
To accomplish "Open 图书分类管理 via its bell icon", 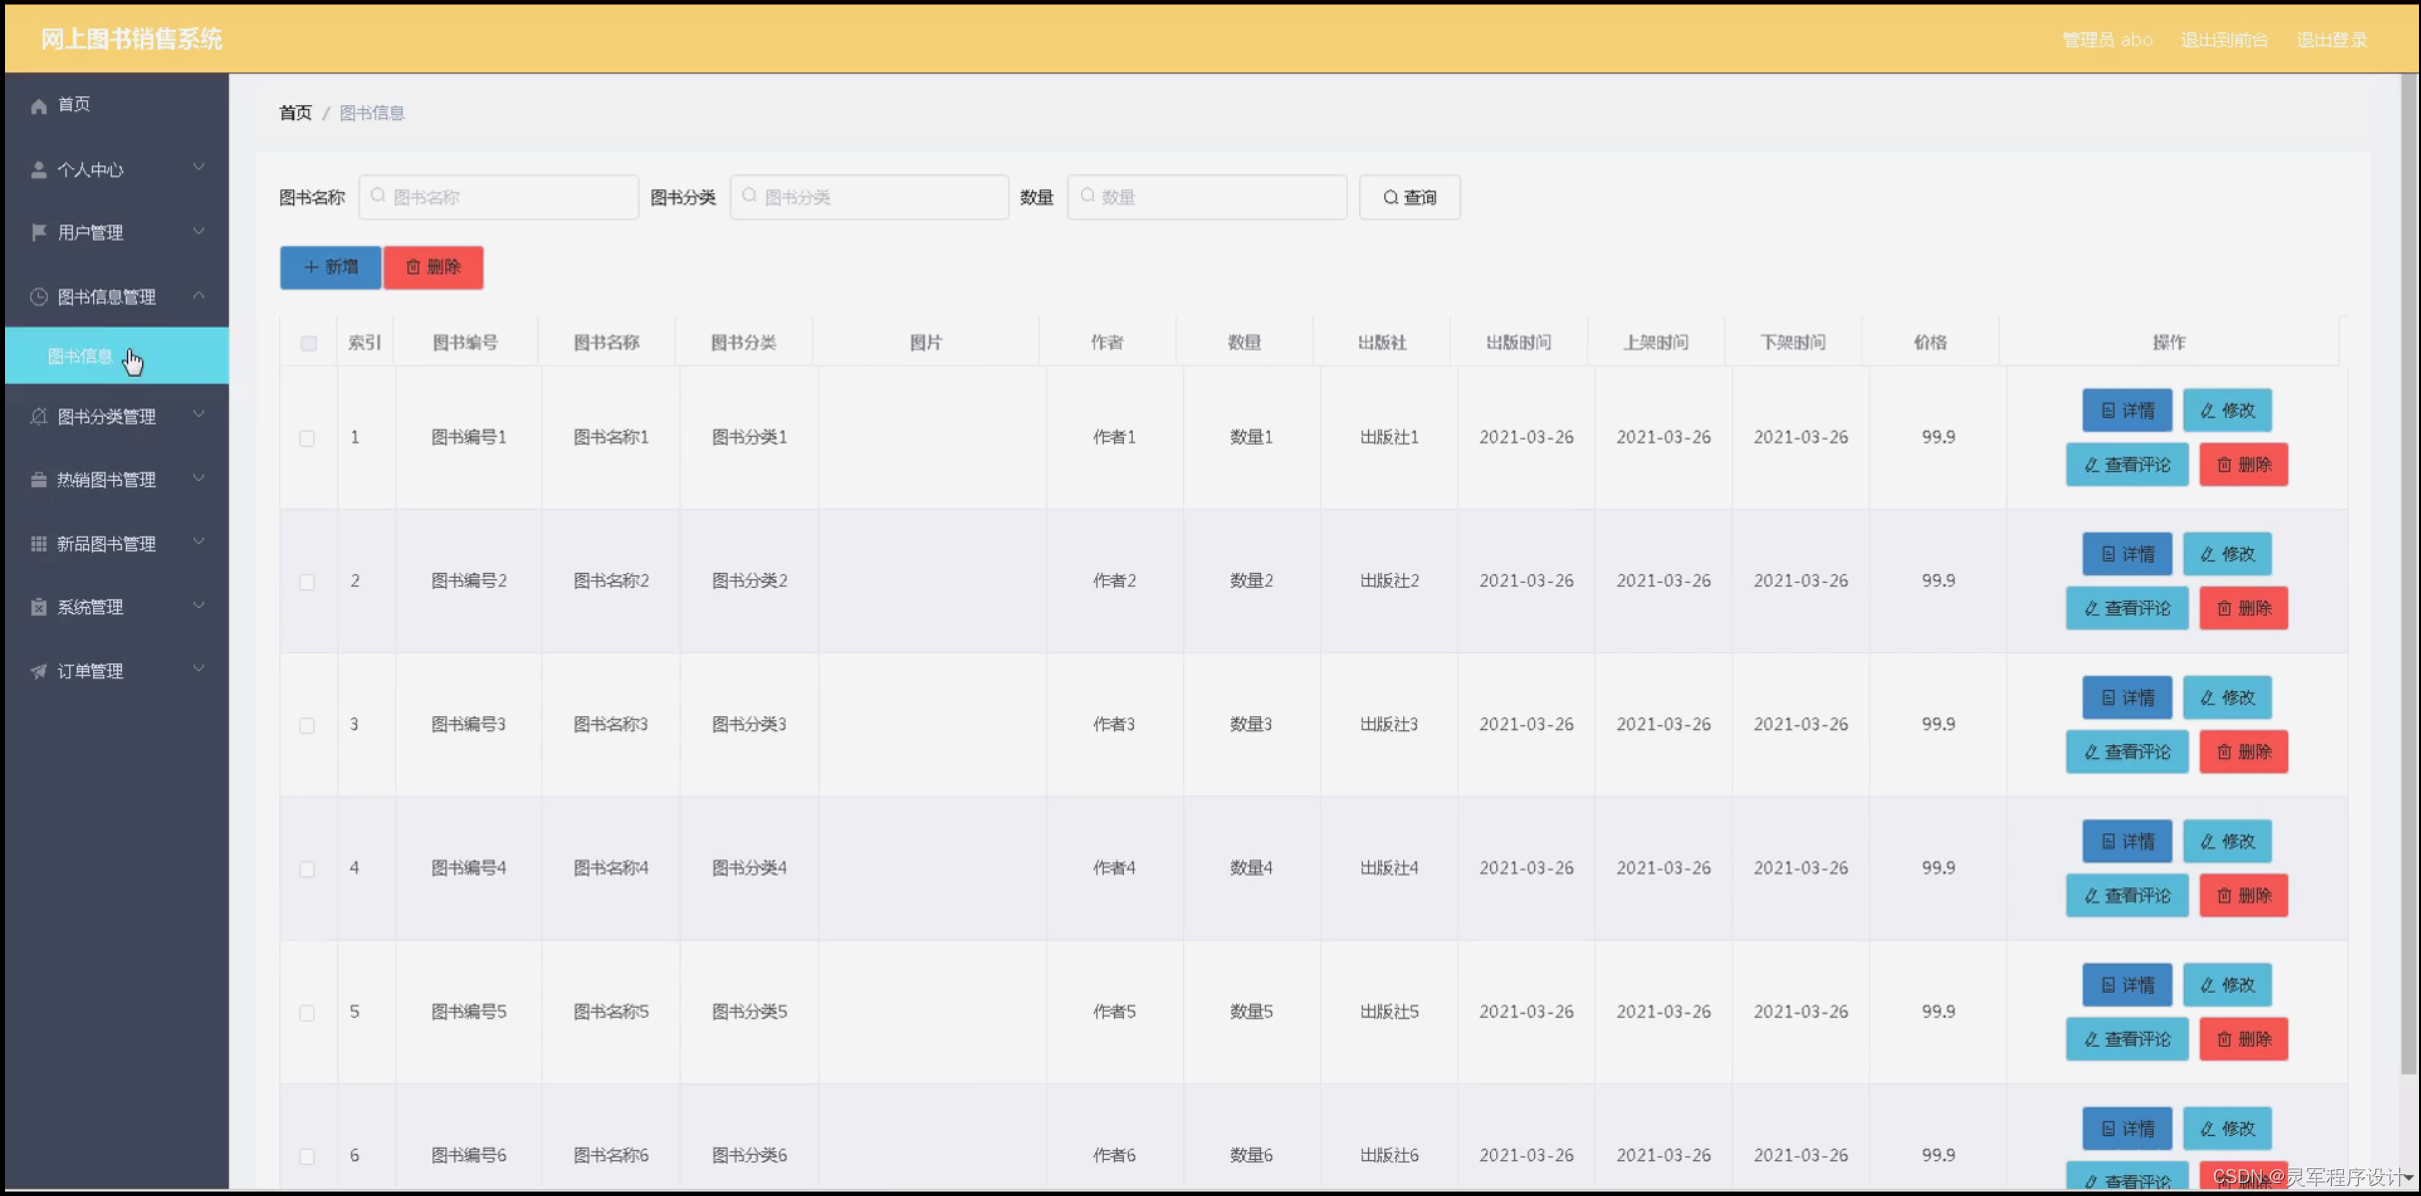I will (x=38, y=415).
